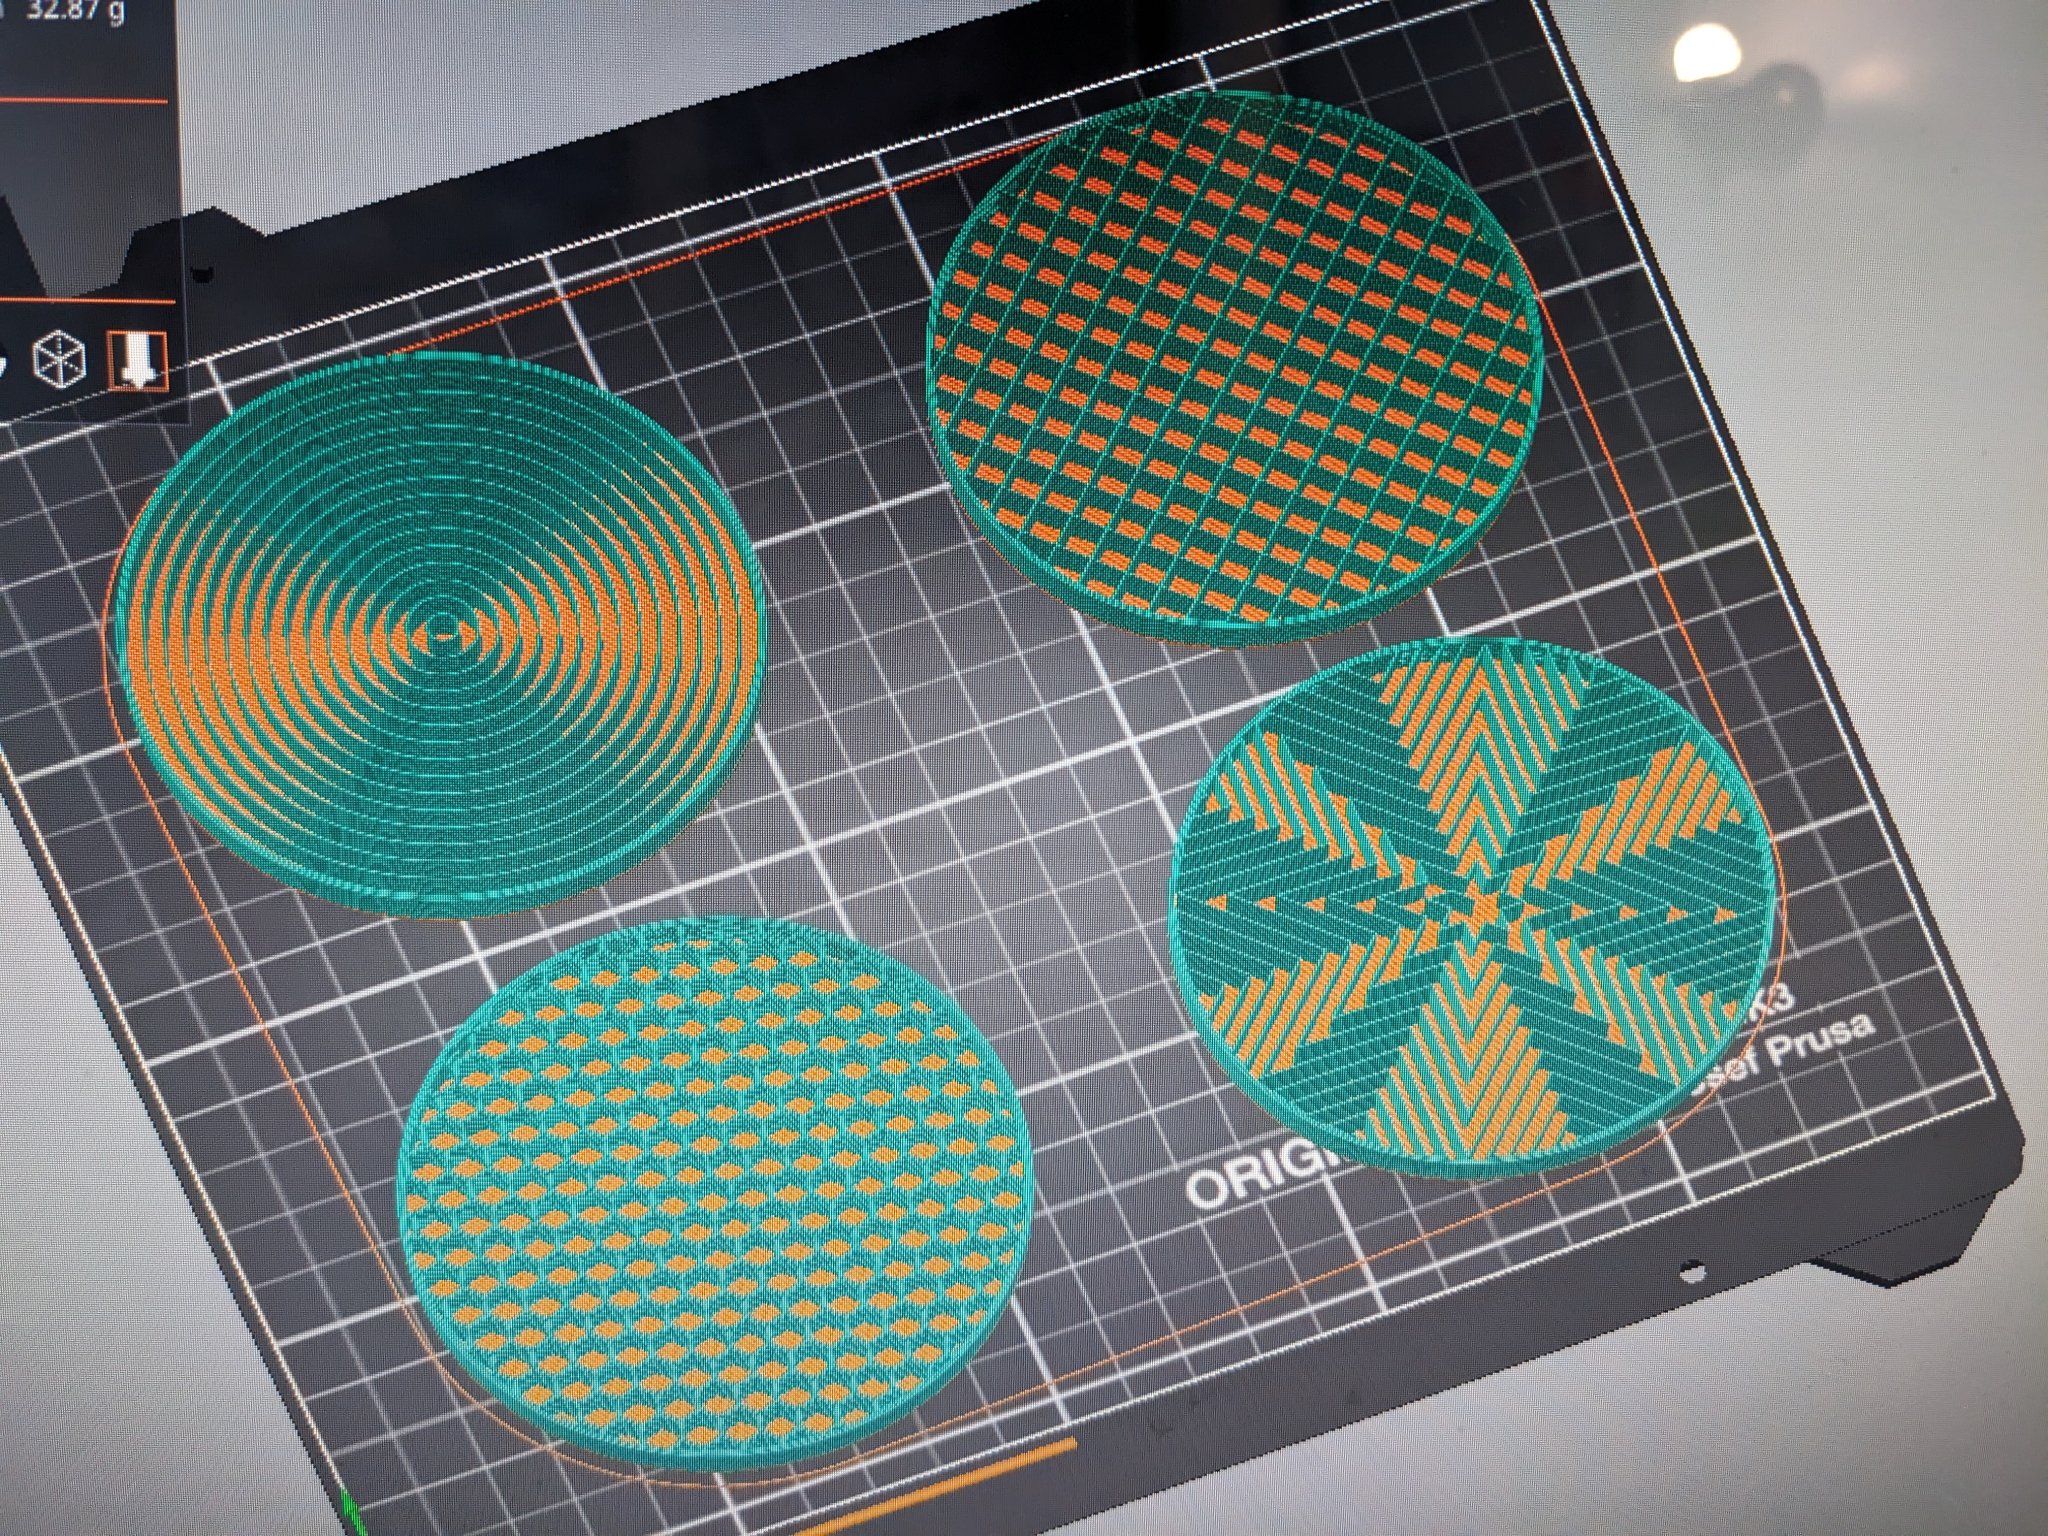Screen dimensions: 2048x1536
Task: Click the wireframe cube view icon
Action: pos(60,360)
